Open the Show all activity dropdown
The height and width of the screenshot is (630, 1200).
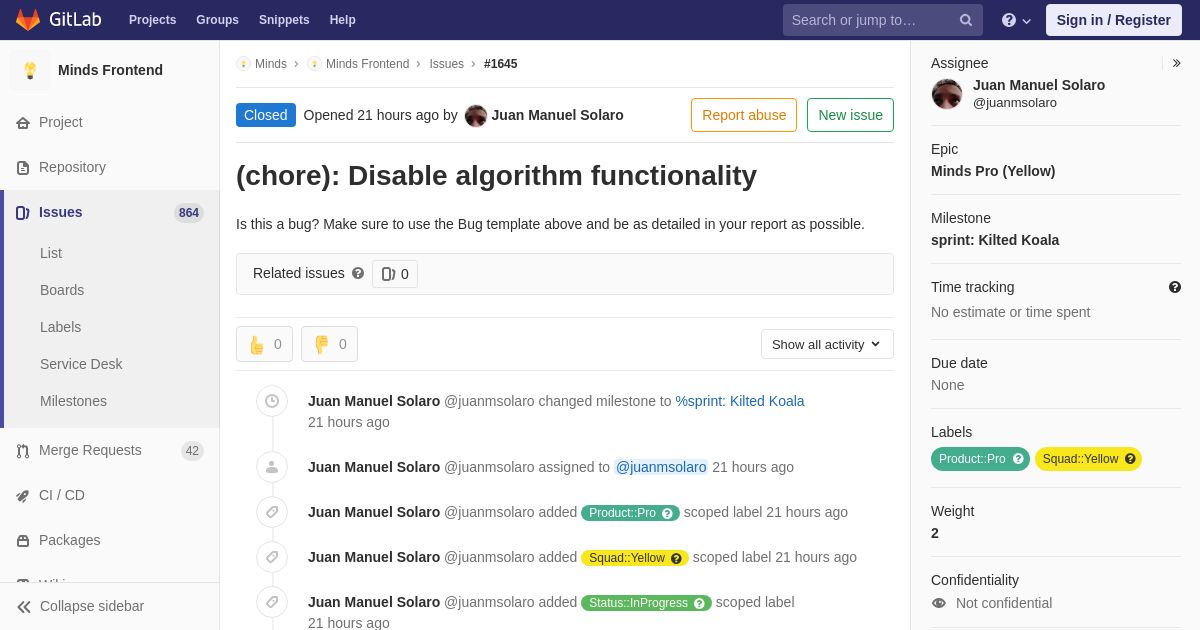(x=827, y=344)
